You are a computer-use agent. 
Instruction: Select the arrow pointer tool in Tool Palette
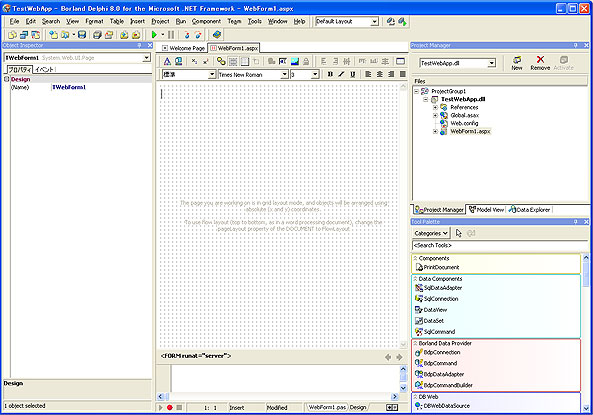click(x=459, y=233)
